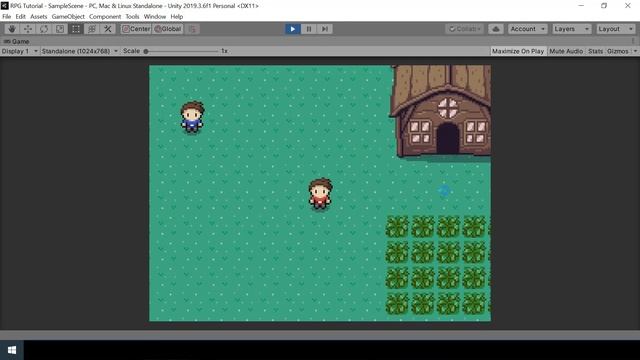
Task: Open Standalone (1024x768) resolution dropdown
Action: click(80, 51)
